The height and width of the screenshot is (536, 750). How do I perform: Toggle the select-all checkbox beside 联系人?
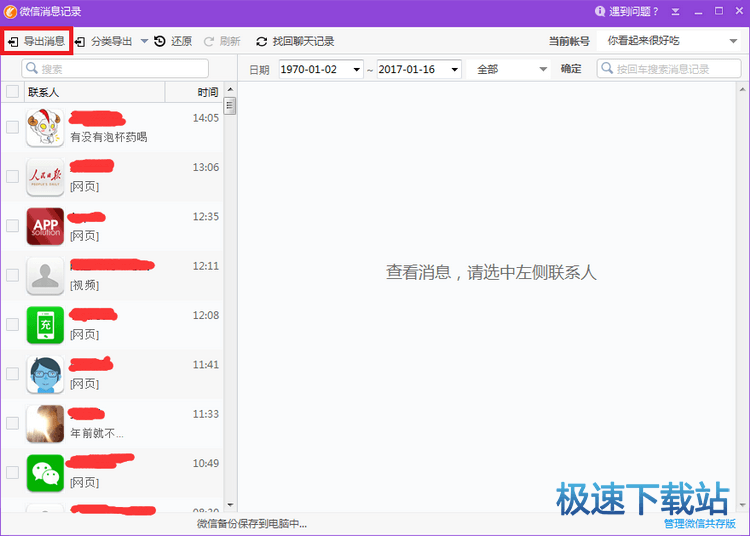12,91
